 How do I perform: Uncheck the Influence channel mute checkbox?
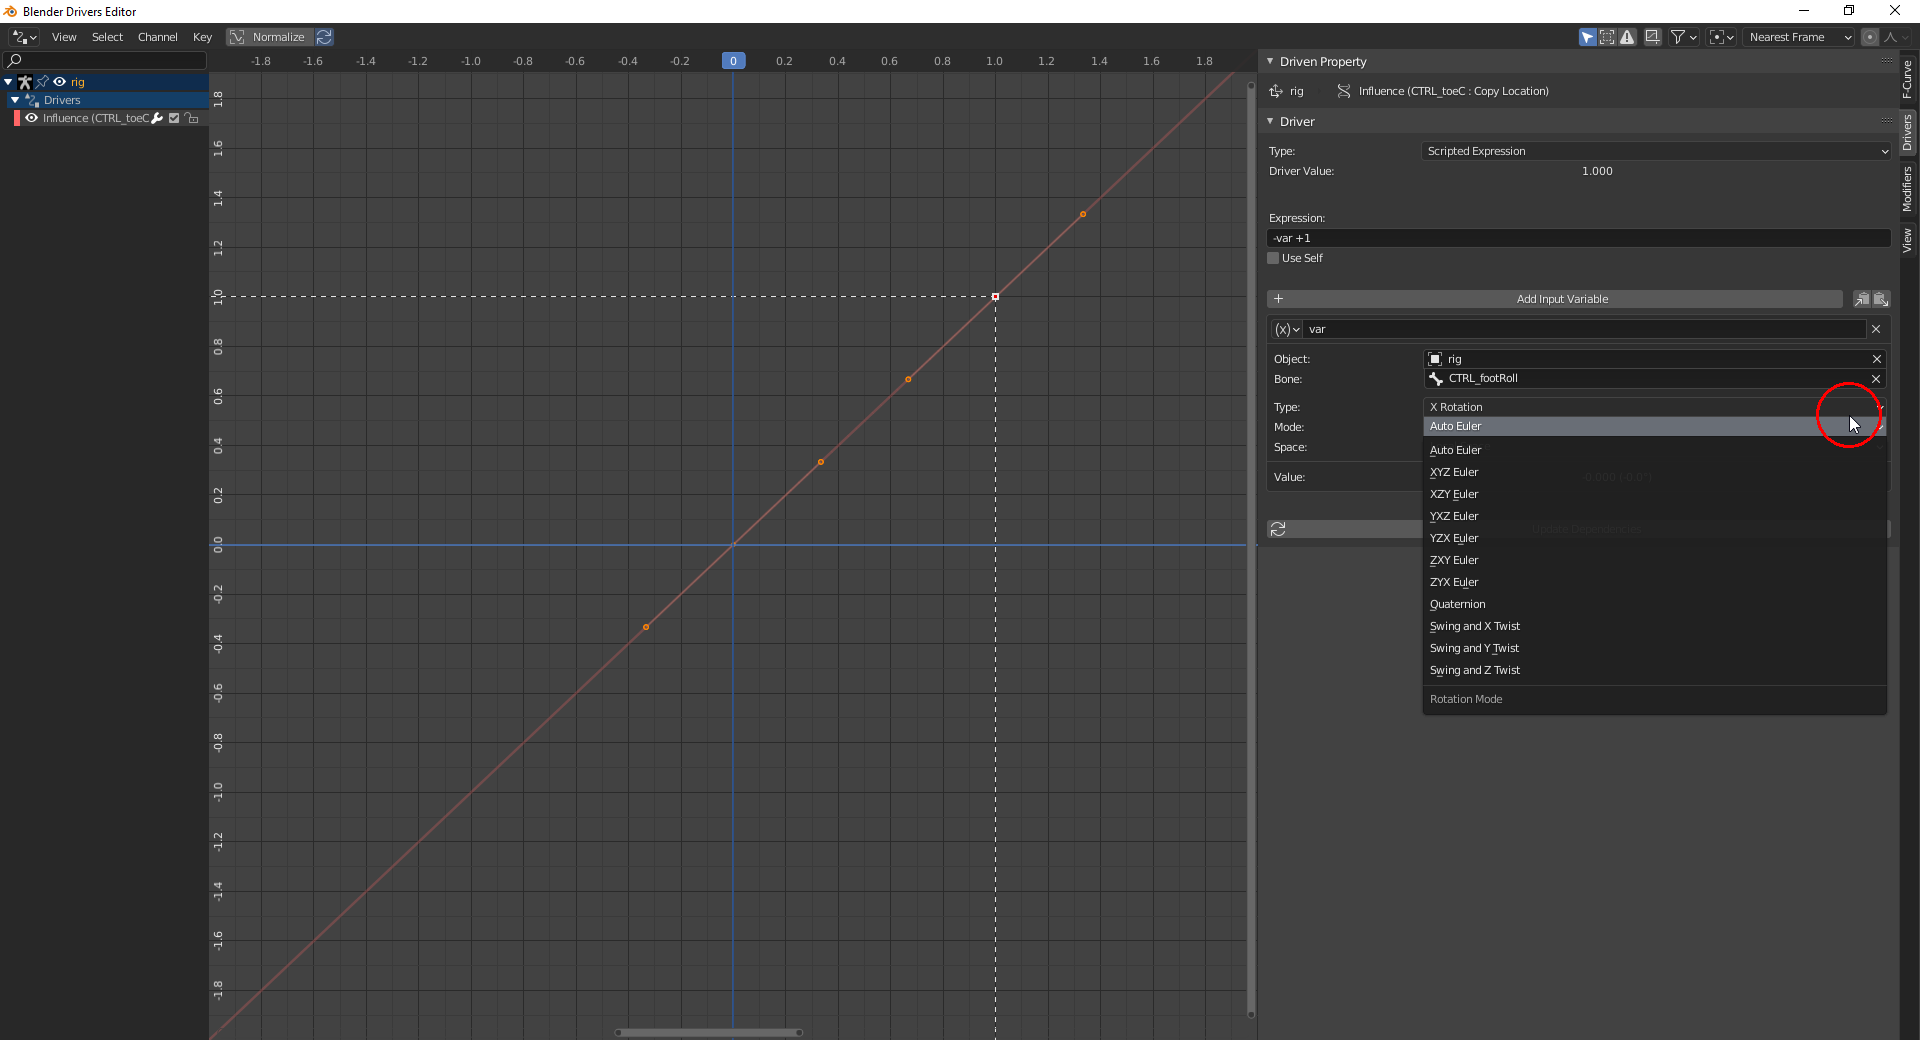174,118
